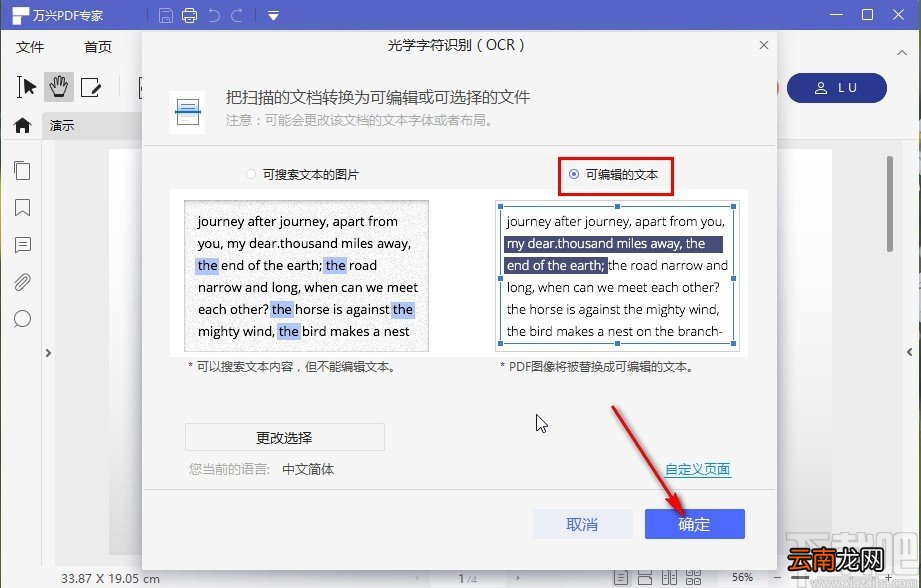The height and width of the screenshot is (588, 921).
Task: Click the page number 1/4 field
Action: coord(468,579)
